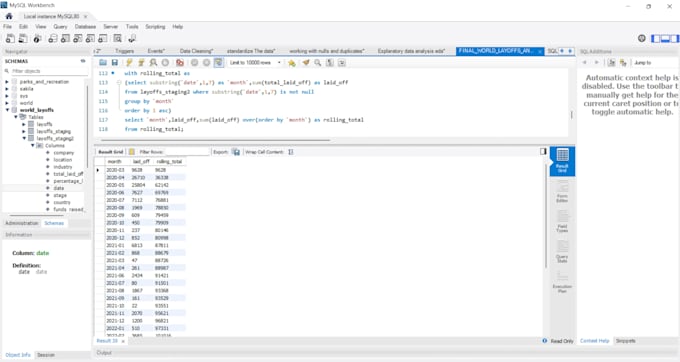Expand the layoffs_staging table
This screenshot has width=680, height=362.
[x=24, y=131]
